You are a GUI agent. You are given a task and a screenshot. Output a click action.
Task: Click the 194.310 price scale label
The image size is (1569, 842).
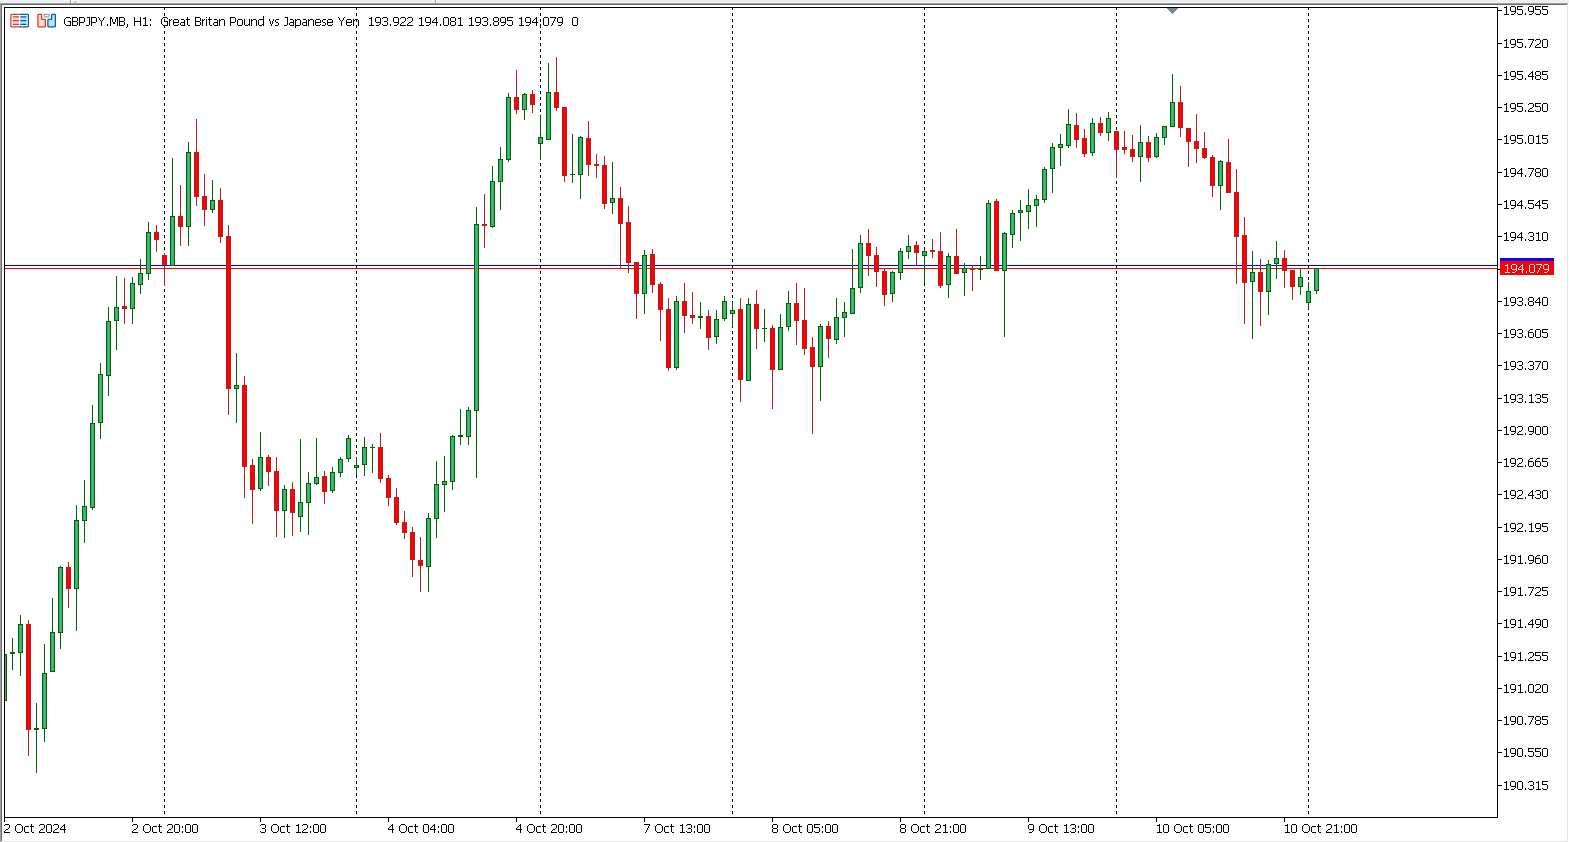coord(1526,237)
